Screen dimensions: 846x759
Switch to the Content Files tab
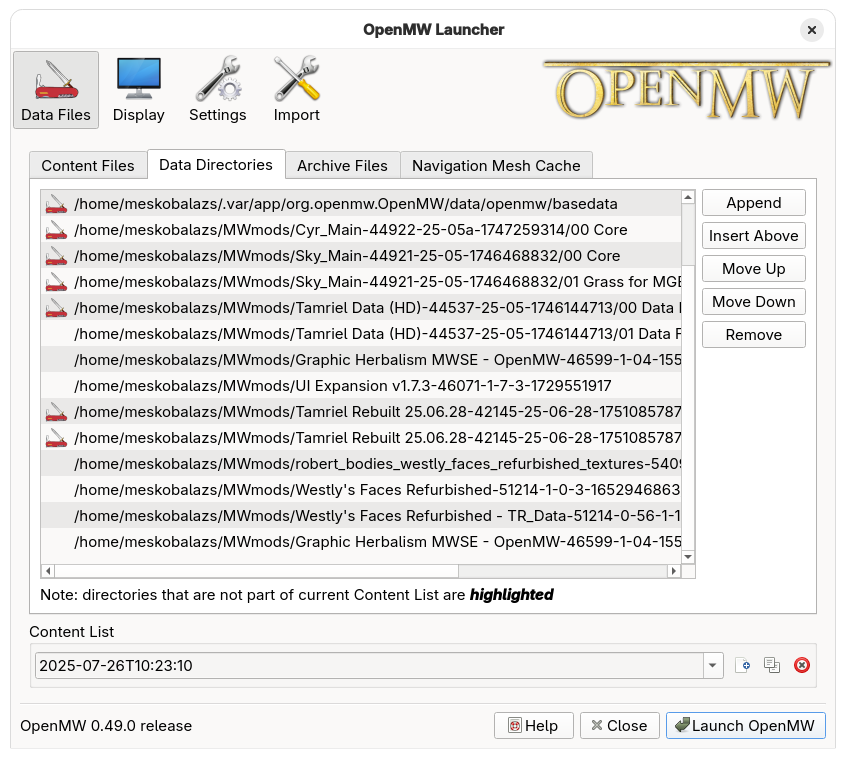[x=88, y=166]
